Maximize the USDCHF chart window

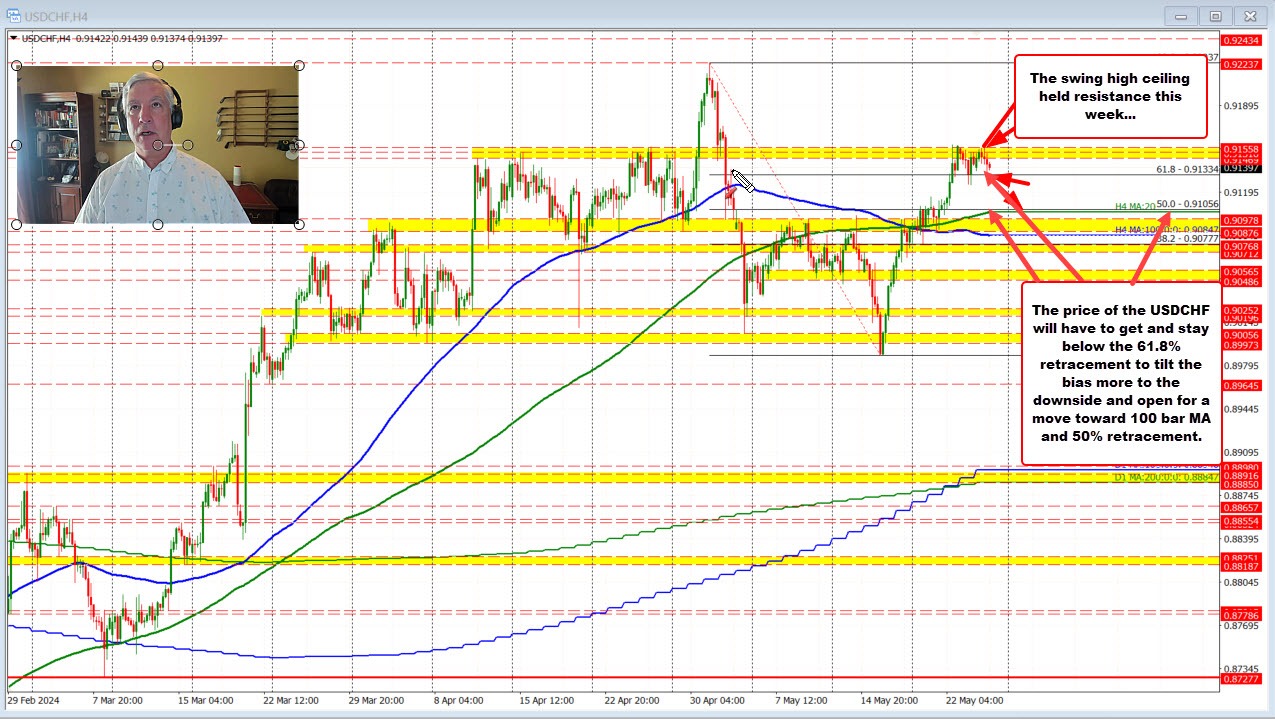1215,15
